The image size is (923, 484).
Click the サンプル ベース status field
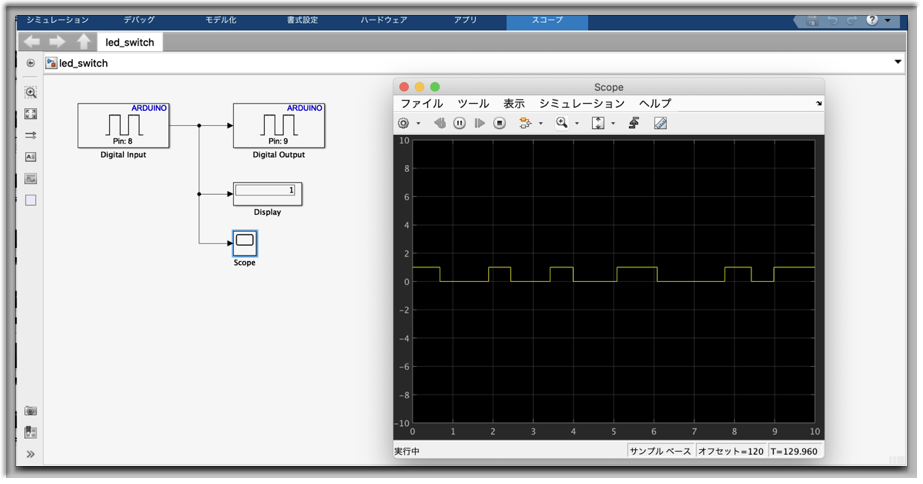click(x=660, y=451)
